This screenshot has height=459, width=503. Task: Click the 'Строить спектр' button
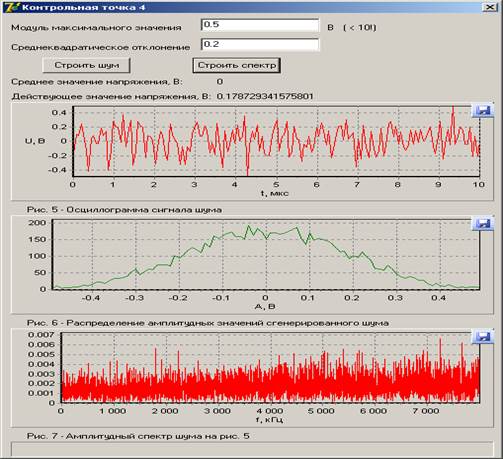tap(237, 65)
